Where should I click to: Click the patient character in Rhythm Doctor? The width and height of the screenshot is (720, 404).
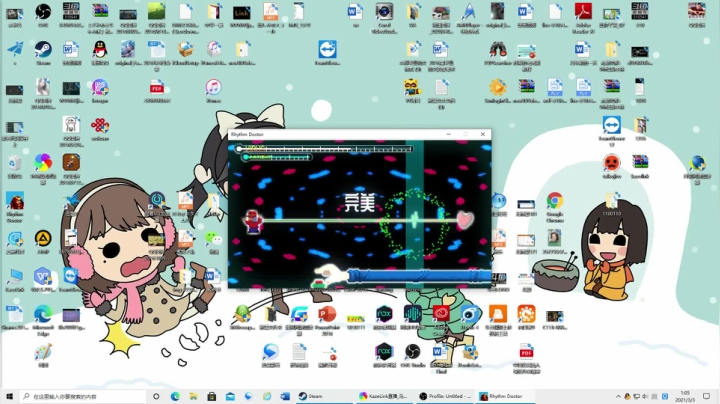[253, 222]
